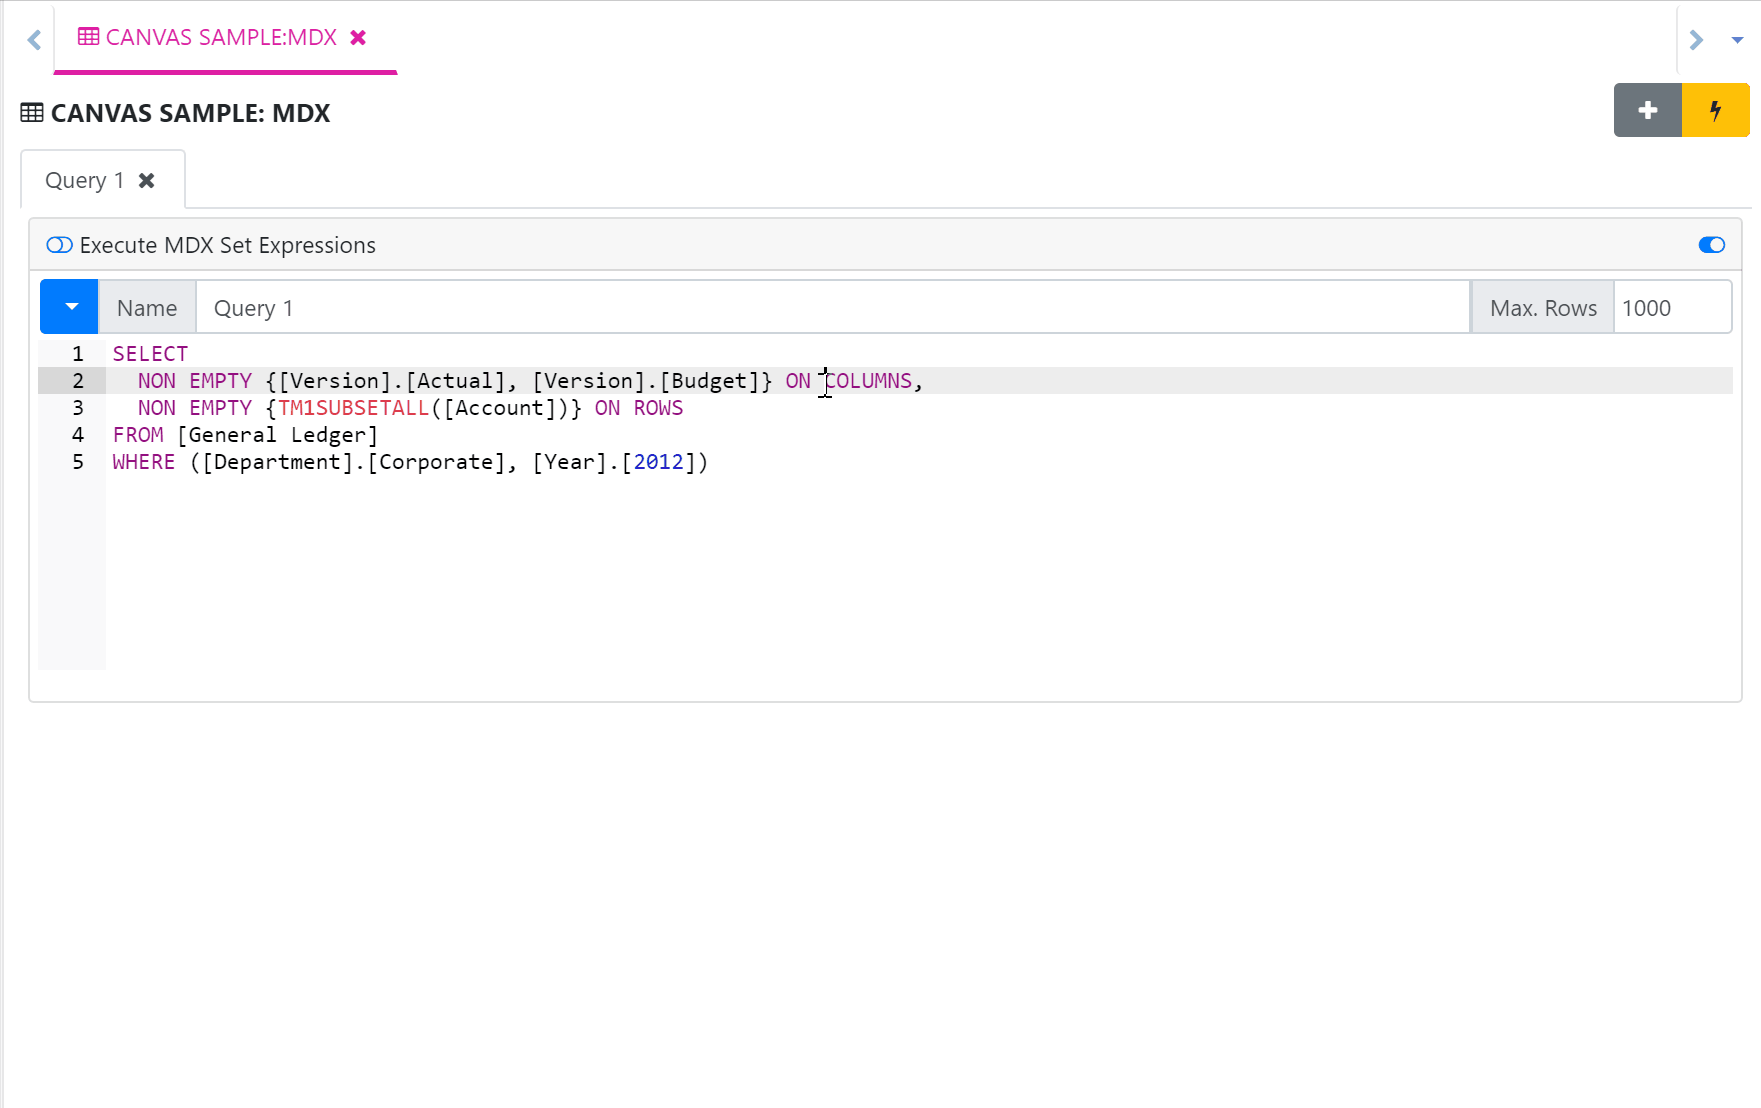Expand the blue dropdown next to Name

[x=70, y=307]
